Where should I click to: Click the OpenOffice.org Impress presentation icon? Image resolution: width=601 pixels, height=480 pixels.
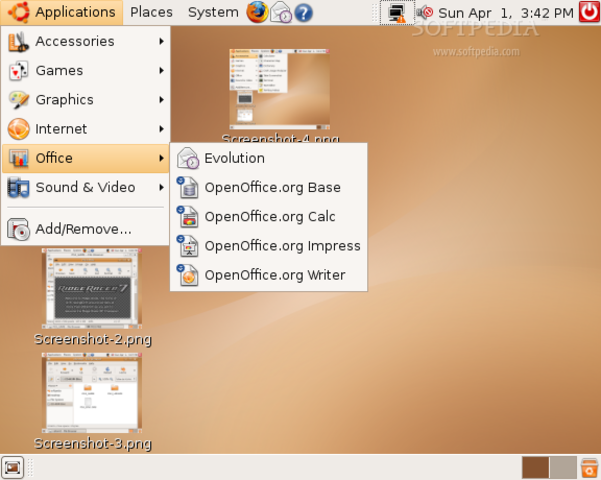pos(187,246)
